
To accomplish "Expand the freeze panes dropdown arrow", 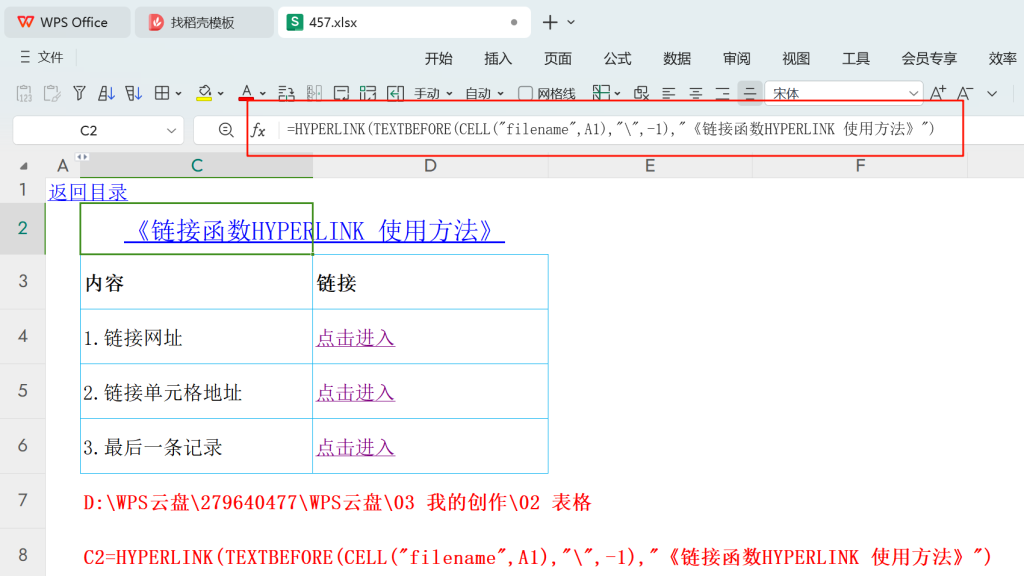I will [617, 94].
